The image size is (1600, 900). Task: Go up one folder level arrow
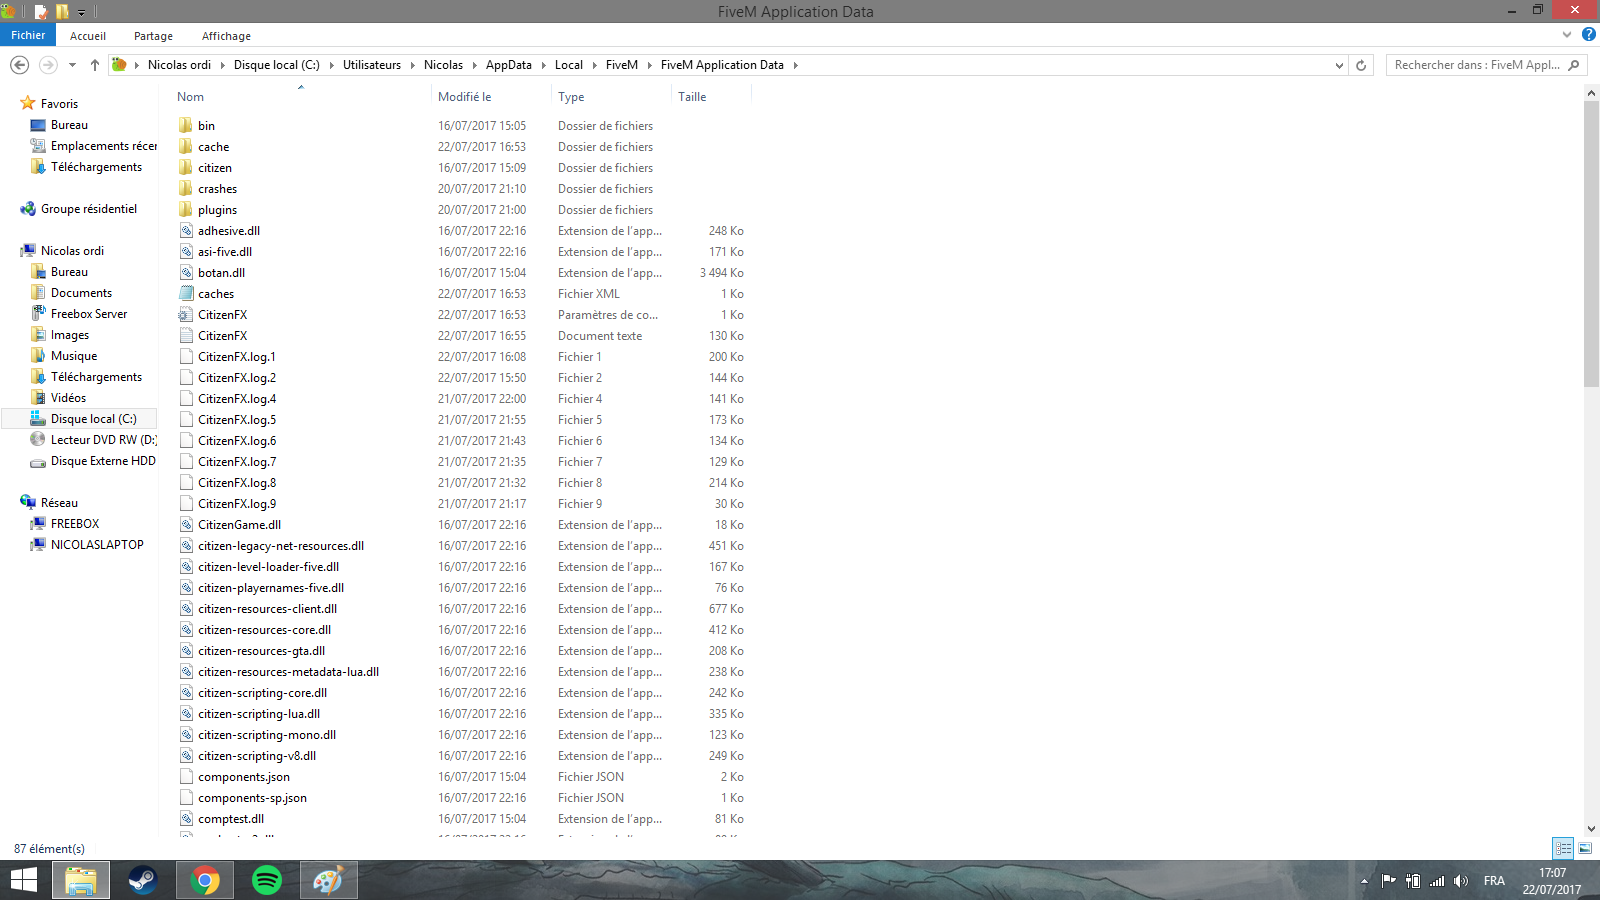(x=95, y=65)
